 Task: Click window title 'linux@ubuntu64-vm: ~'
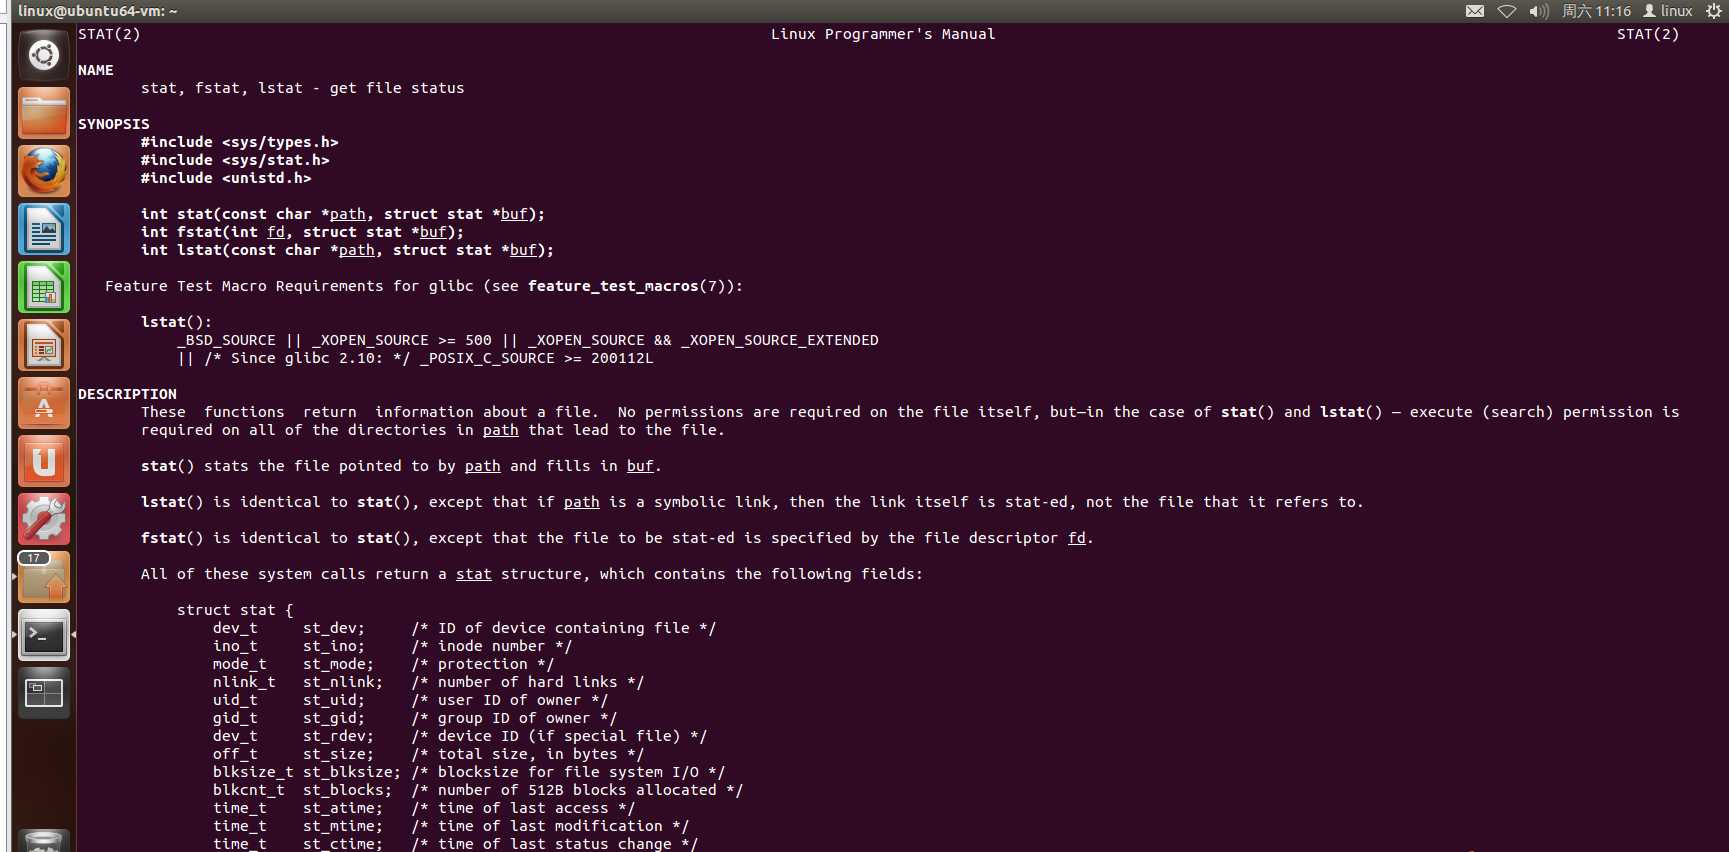[x=98, y=11]
